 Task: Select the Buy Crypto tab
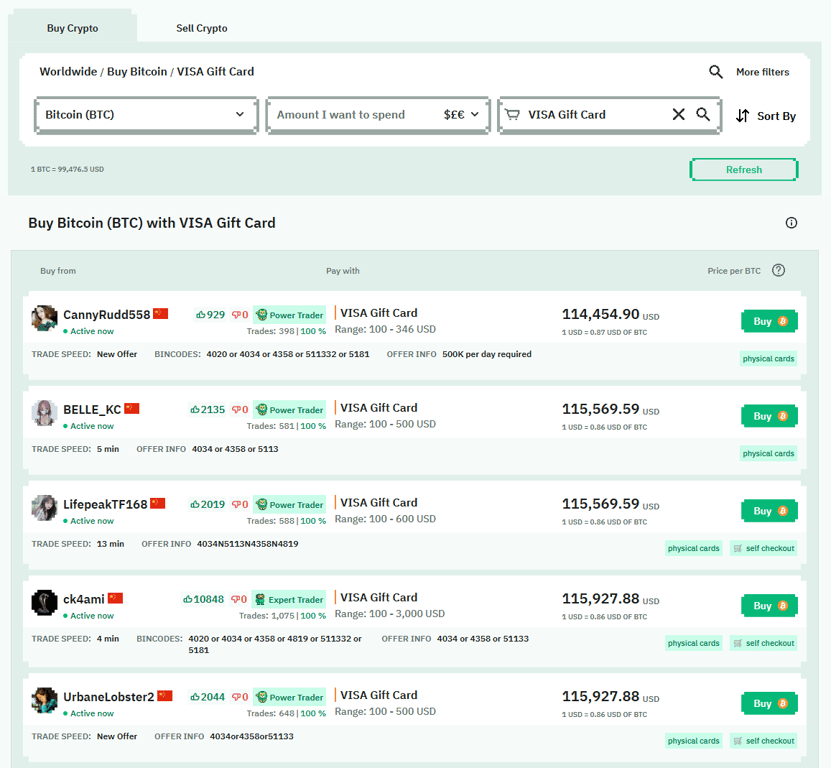tap(72, 28)
